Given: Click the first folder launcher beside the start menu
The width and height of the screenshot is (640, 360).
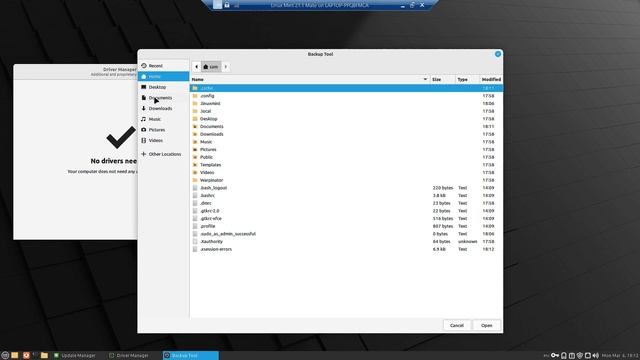Looking at the screenshot, I should [x=15, y=356].
